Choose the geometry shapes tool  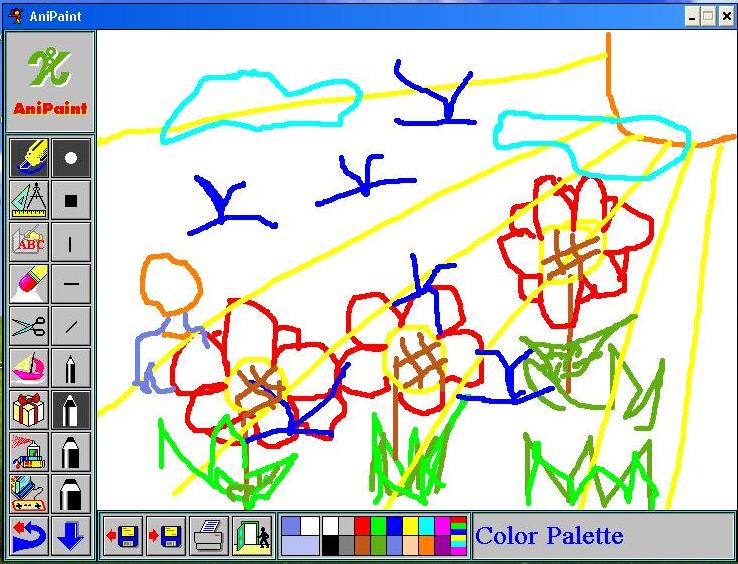click(x=29, y=200)
